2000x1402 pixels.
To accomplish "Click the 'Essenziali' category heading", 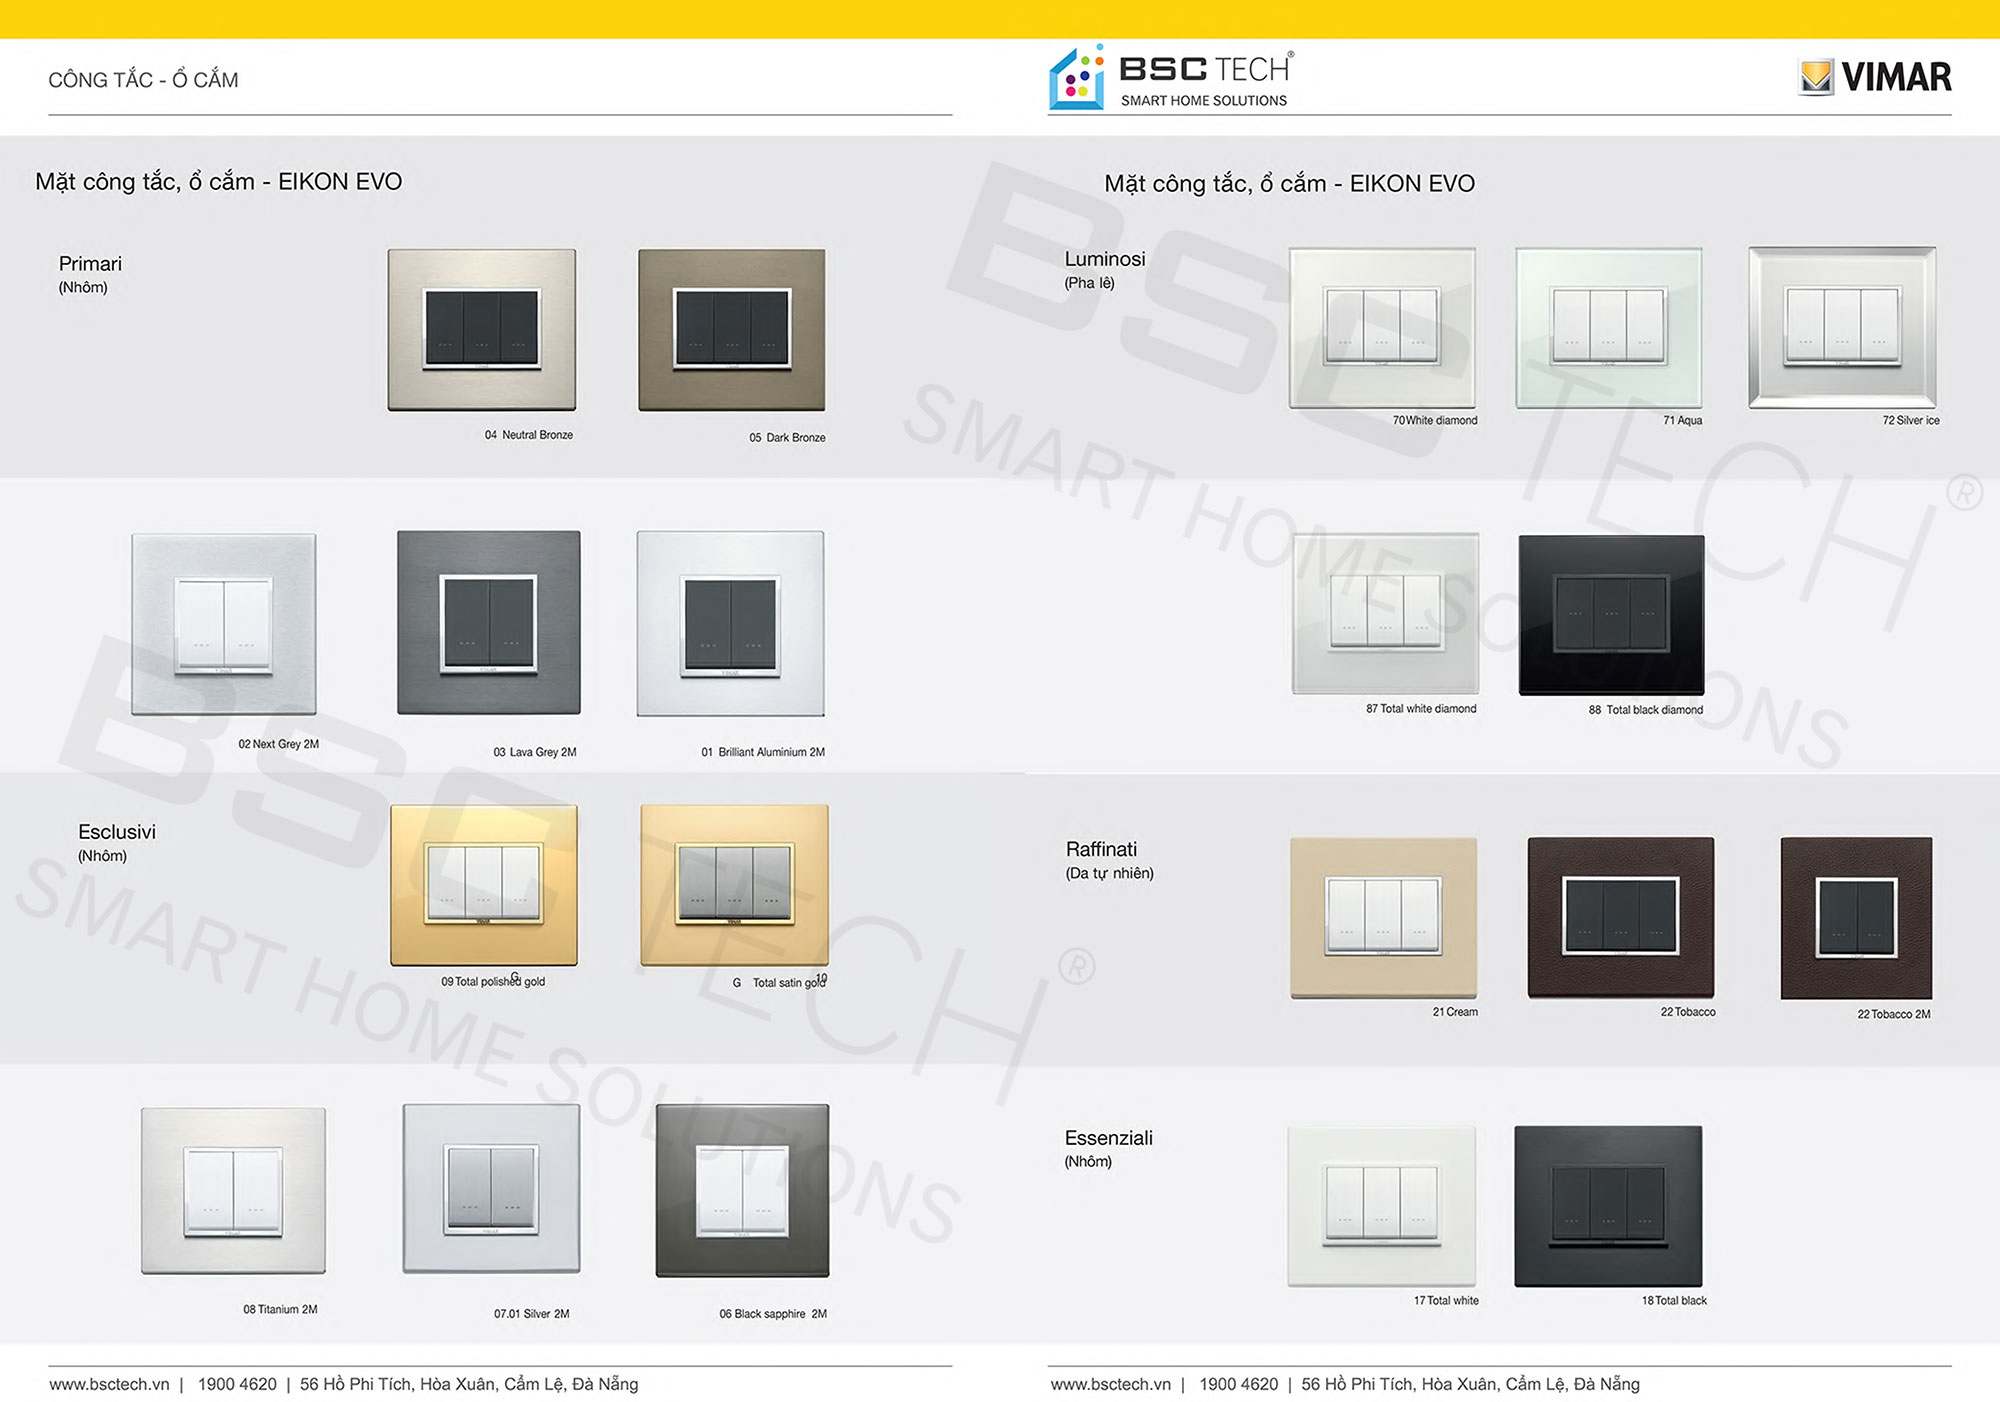I will [x=1108, y=1138].
